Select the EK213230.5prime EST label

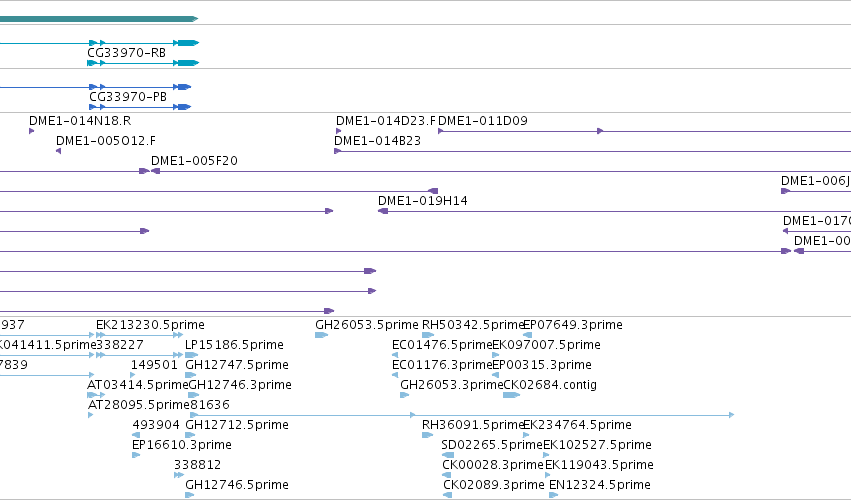150,325
